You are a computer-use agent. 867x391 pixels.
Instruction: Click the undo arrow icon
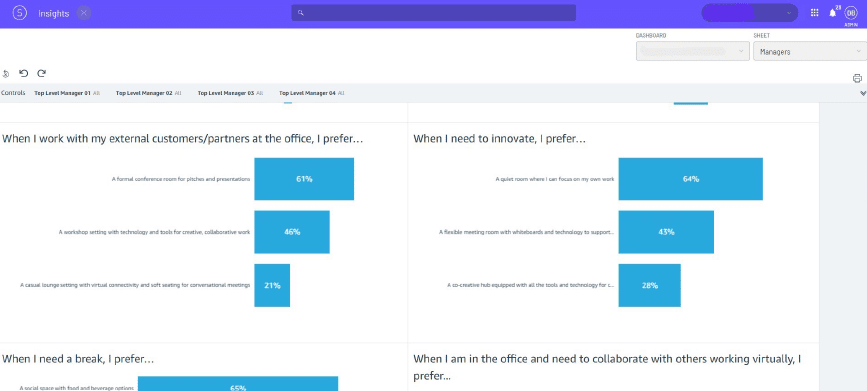click(24, 73)
